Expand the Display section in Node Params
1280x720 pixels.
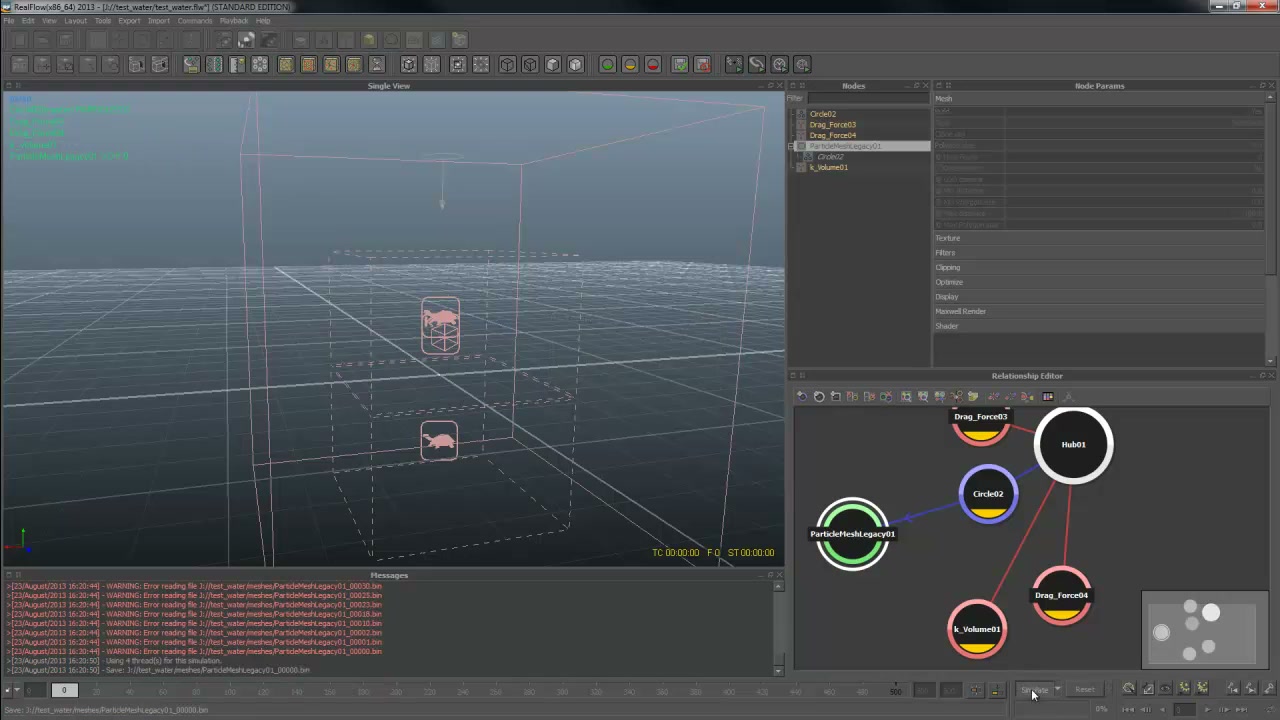(1100, 297)
